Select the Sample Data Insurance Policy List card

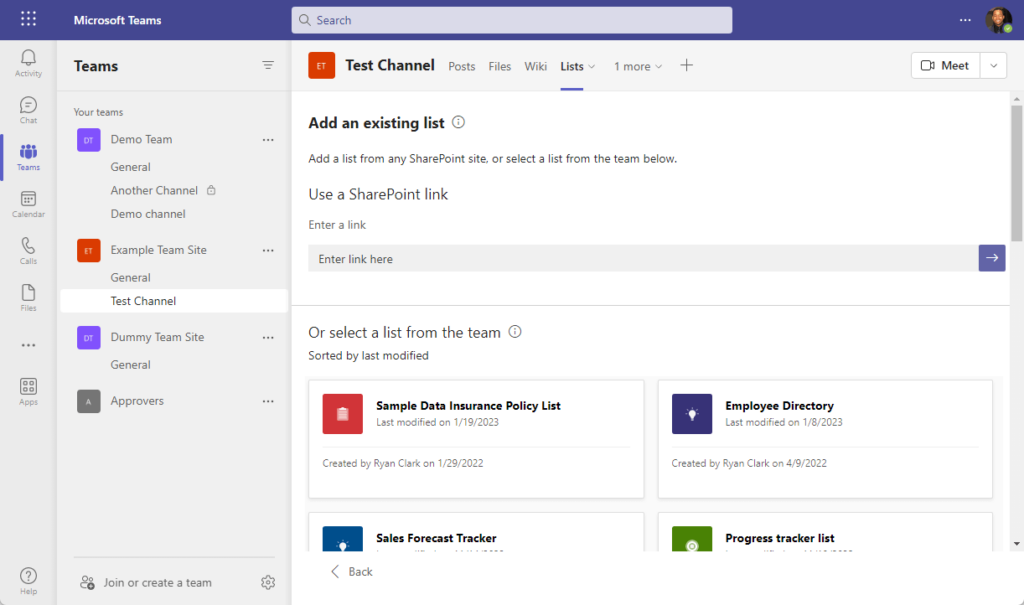(x=476, y=439)
